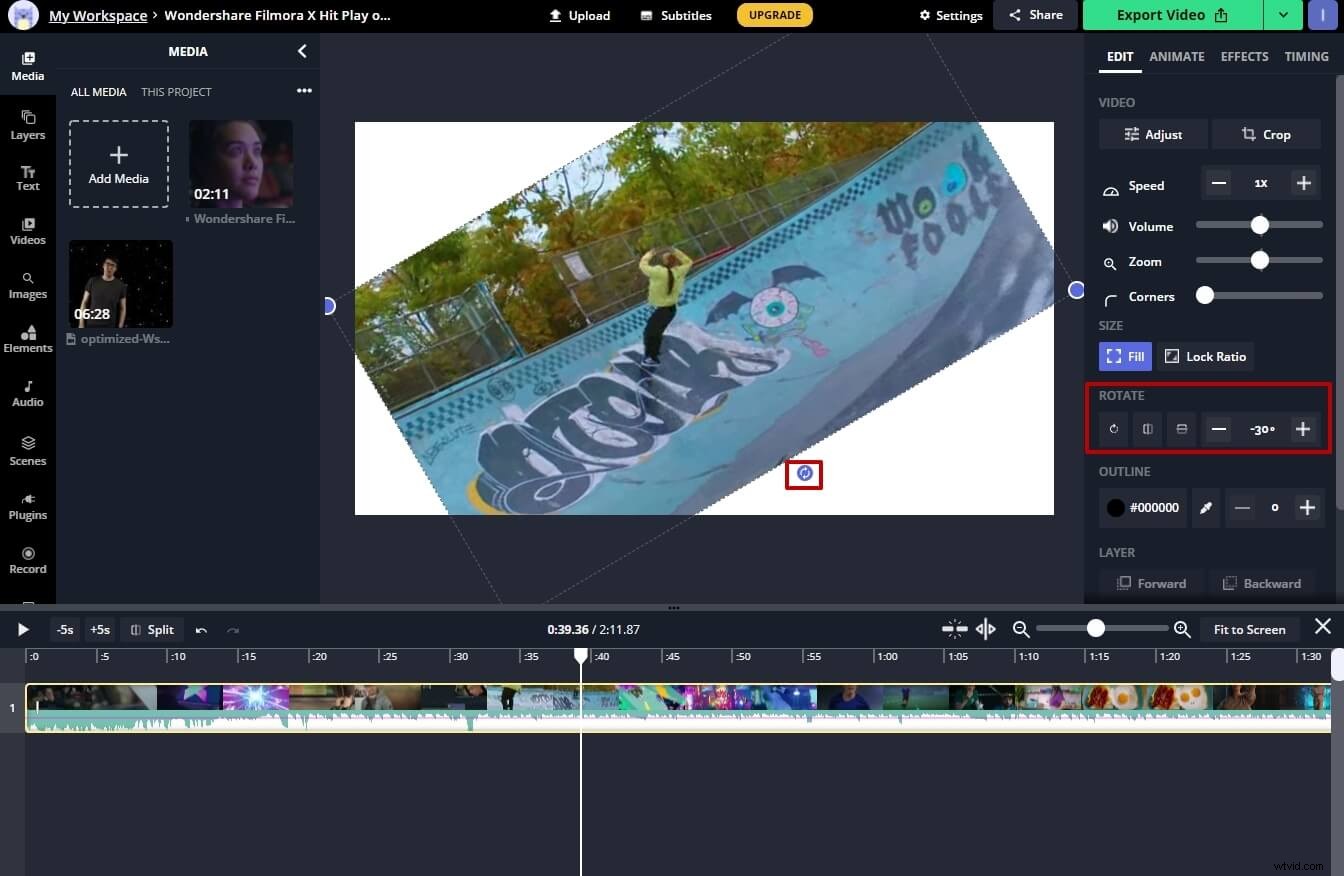The width and height of the screenshot is (1344, 876).
Task: Select the Elements panel
Action: pyautogui.click(x=28, y=340)
